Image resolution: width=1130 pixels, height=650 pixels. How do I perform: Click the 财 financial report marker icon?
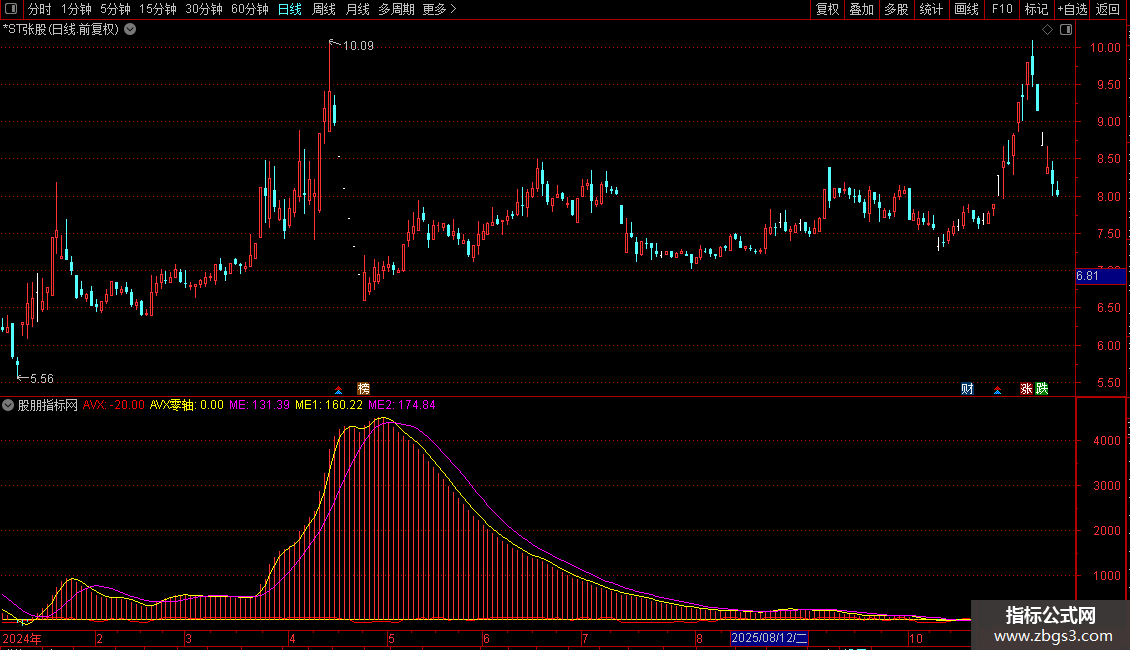967,389
